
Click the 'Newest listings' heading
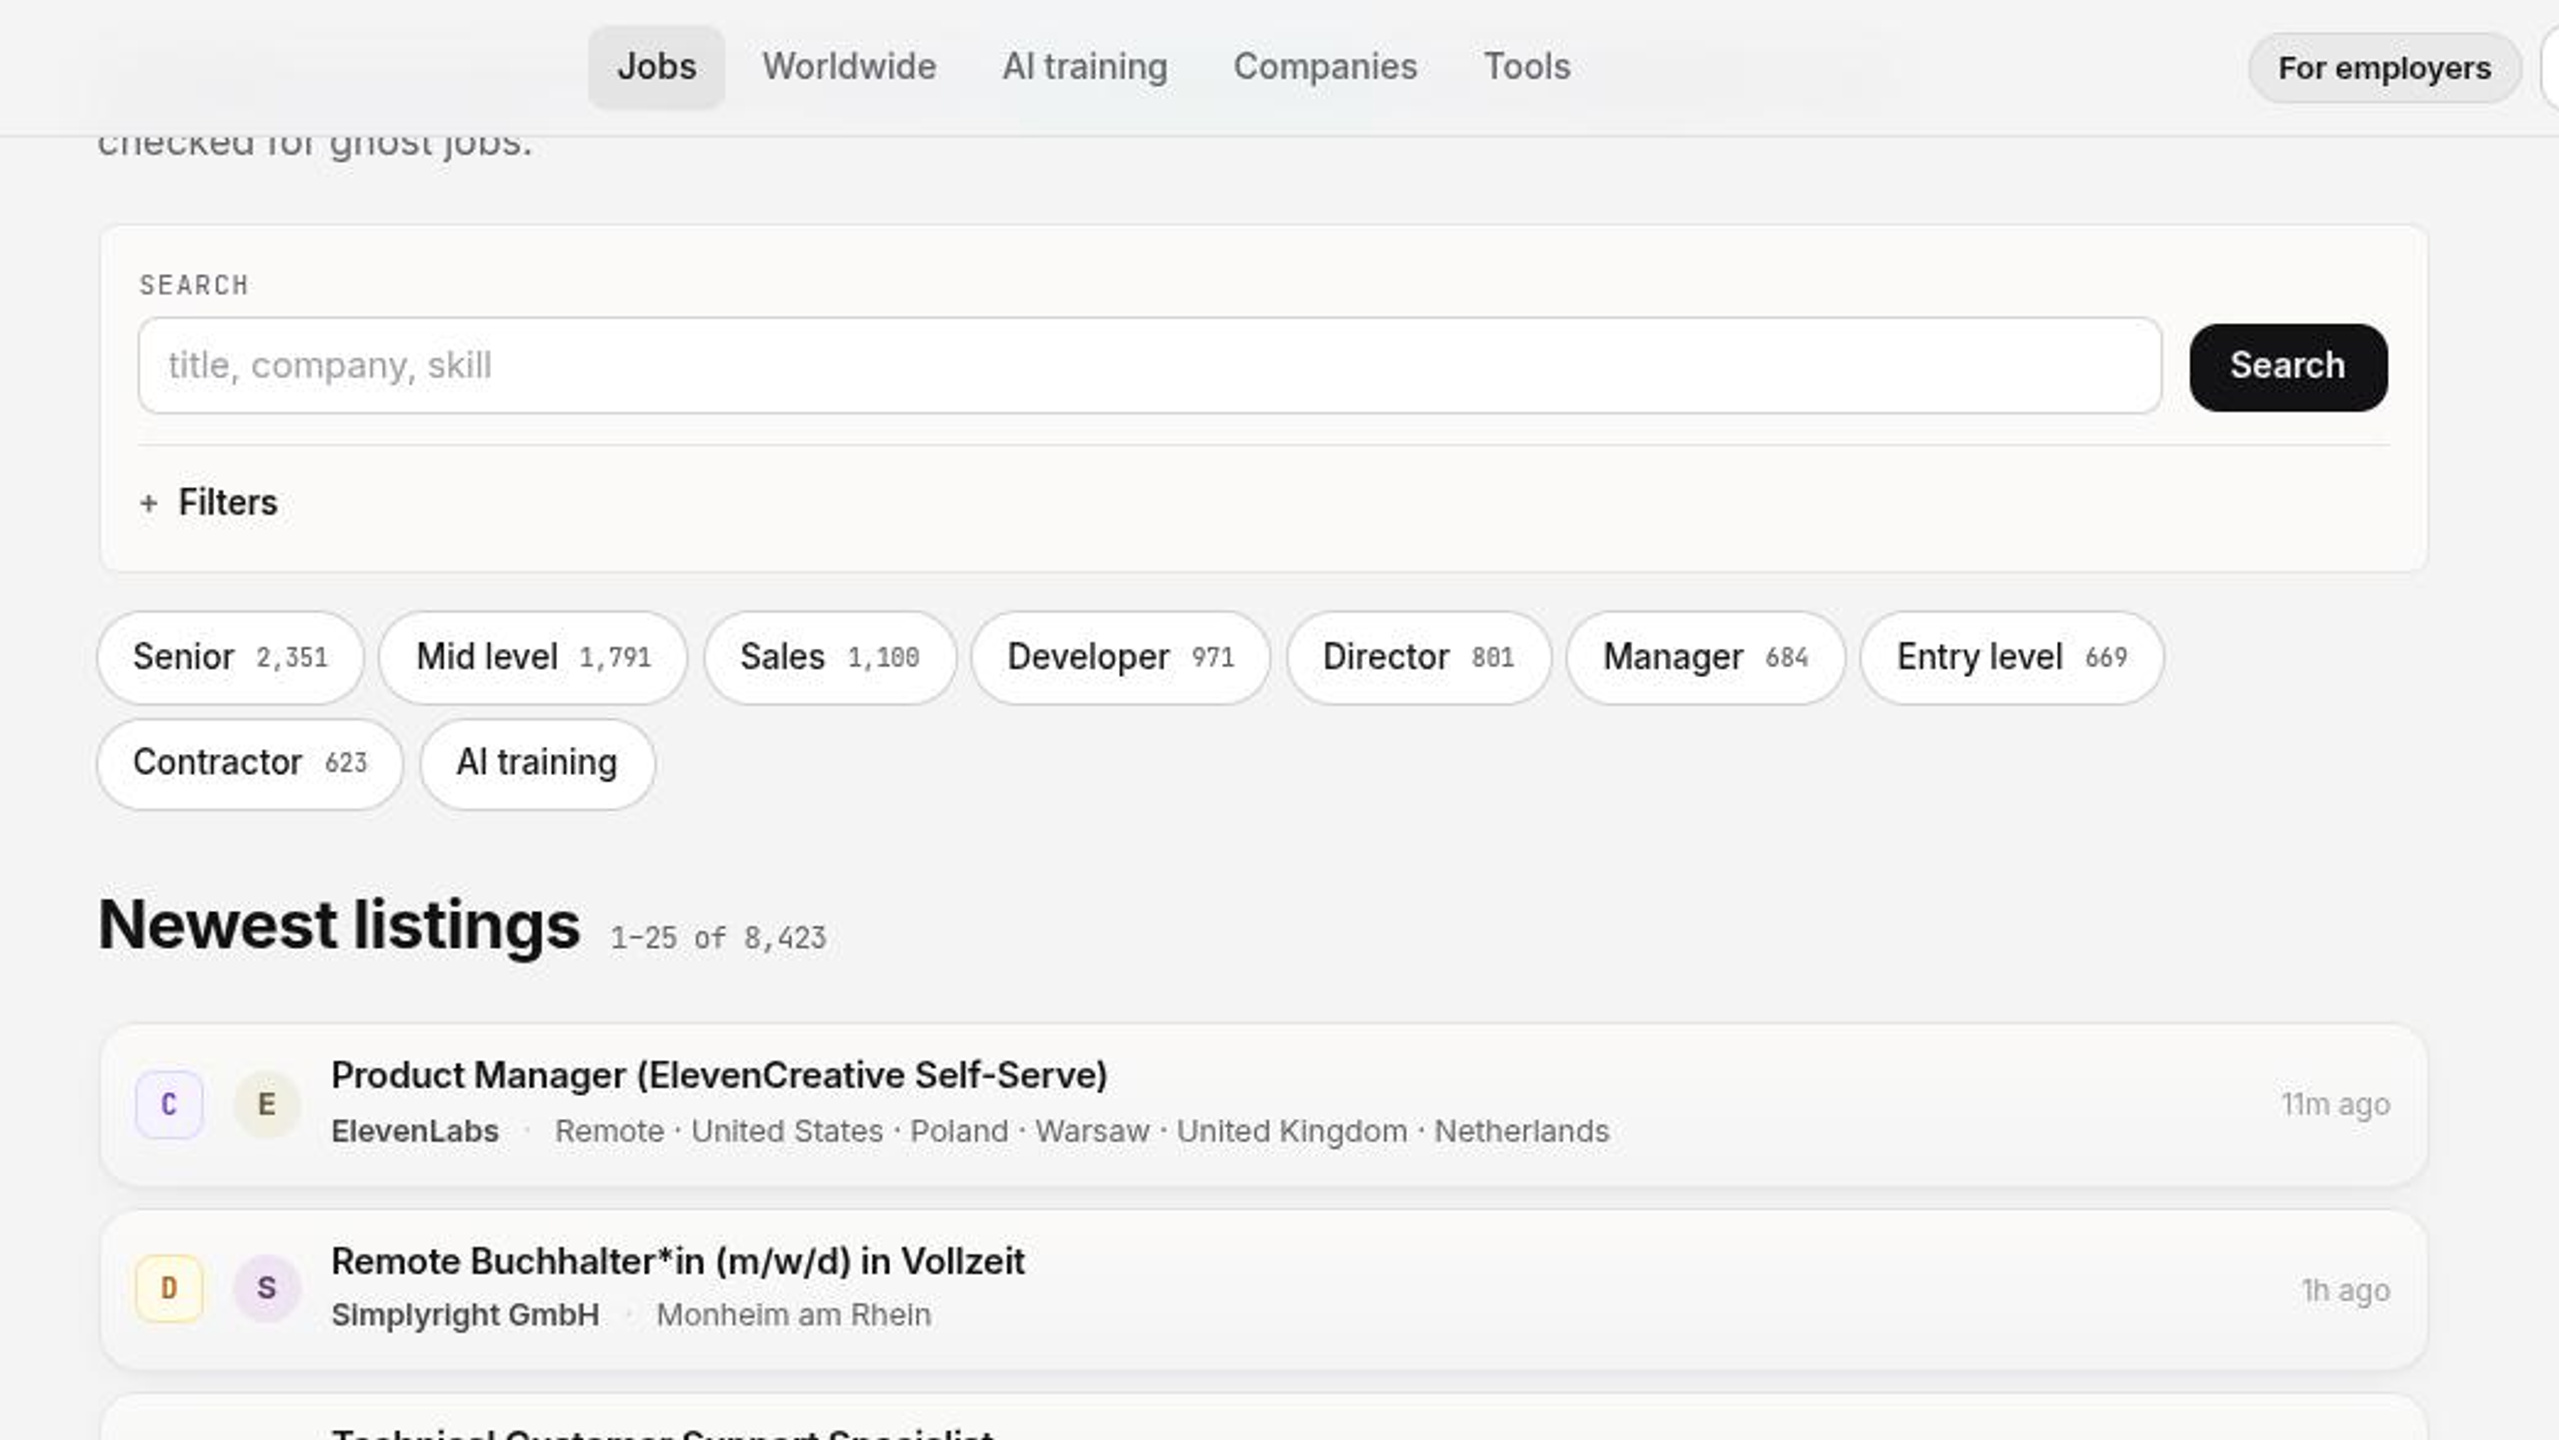pos(339,924)
